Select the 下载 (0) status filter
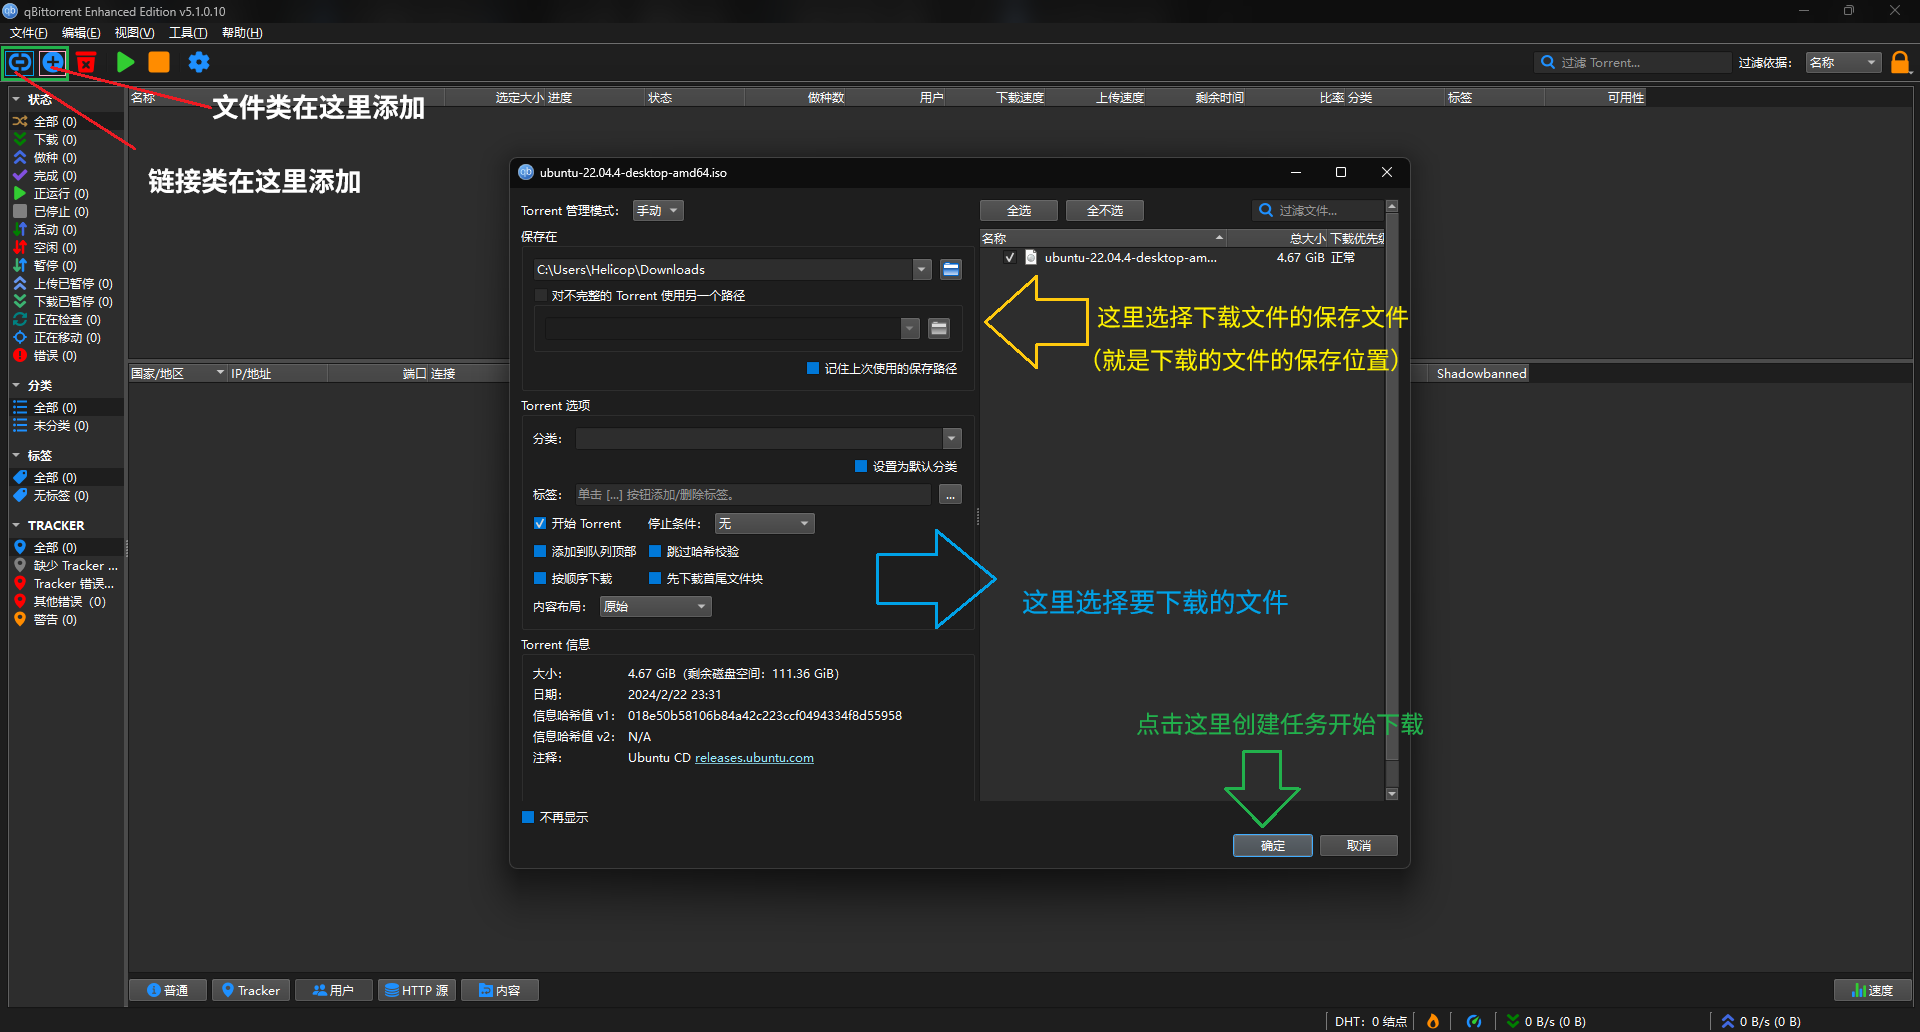Screen dimensions: 1920x1032 [x=66, y=139]
